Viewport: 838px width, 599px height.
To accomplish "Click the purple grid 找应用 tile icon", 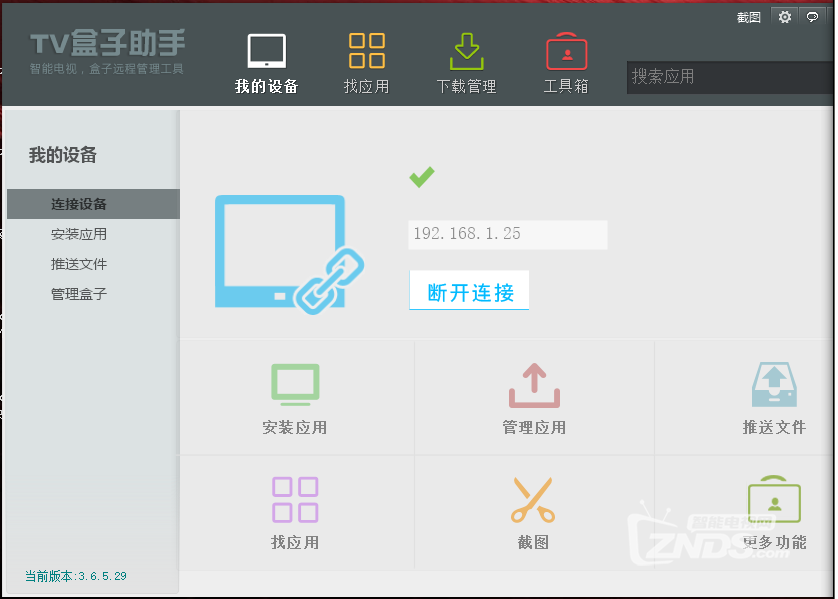I will (295, 500).
